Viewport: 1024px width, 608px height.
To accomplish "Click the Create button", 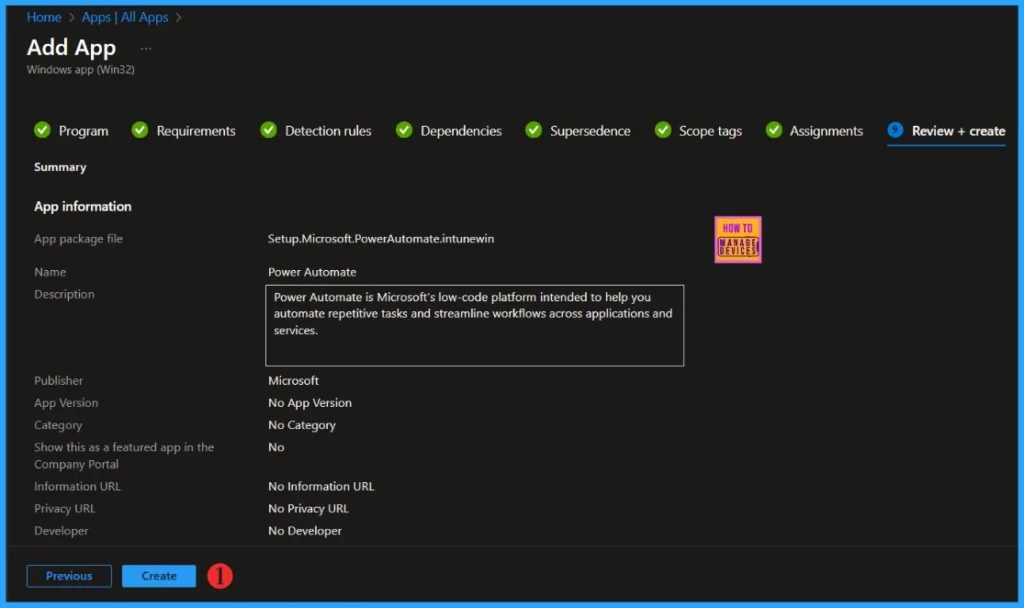I will pyautogui.click(x=159, y=576).
